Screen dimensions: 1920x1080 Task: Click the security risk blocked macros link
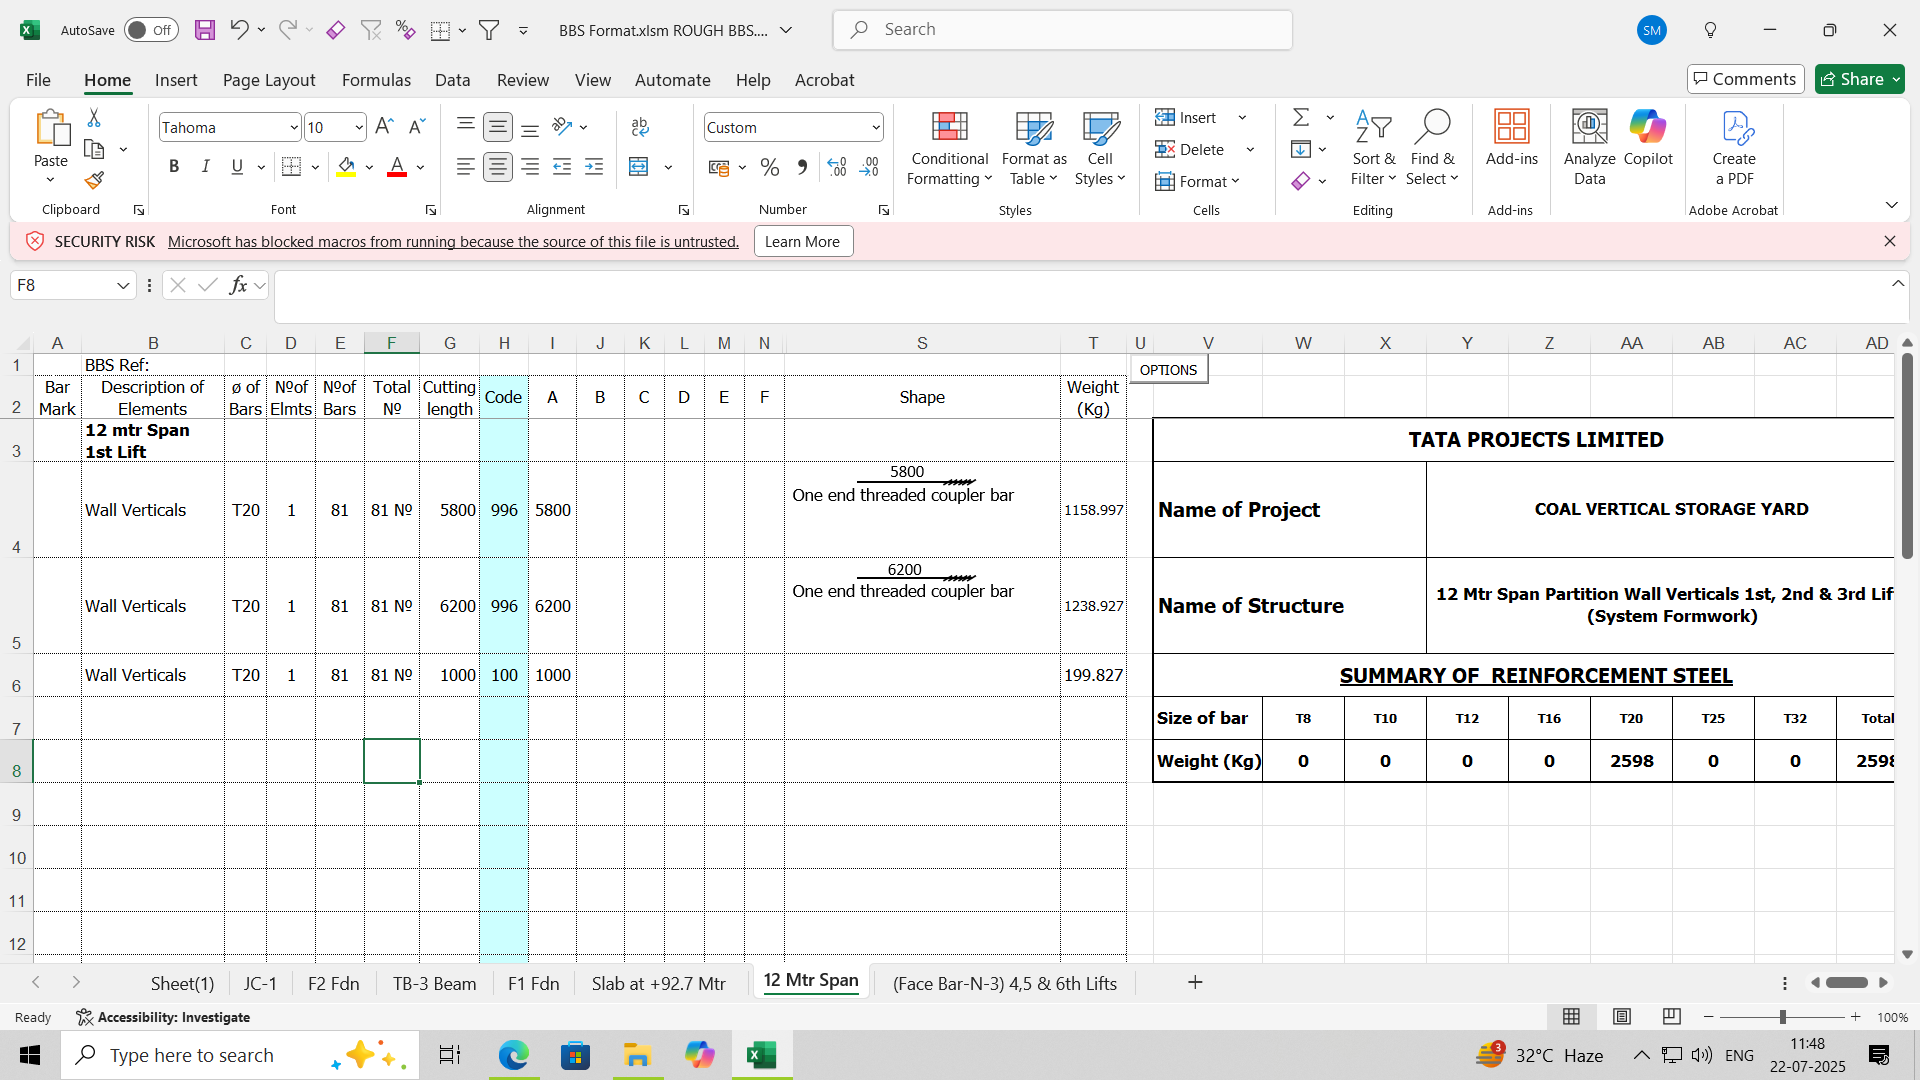coord(453,242)
